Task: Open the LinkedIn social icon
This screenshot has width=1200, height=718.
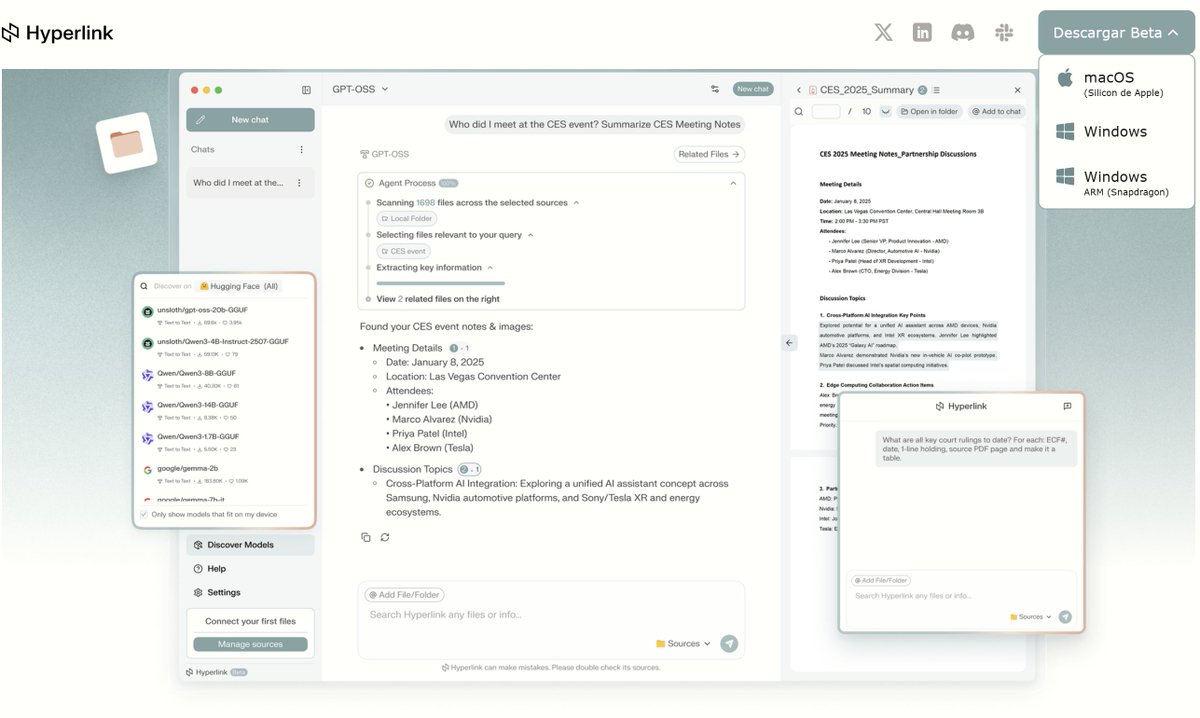Action: tap(922, 32)
